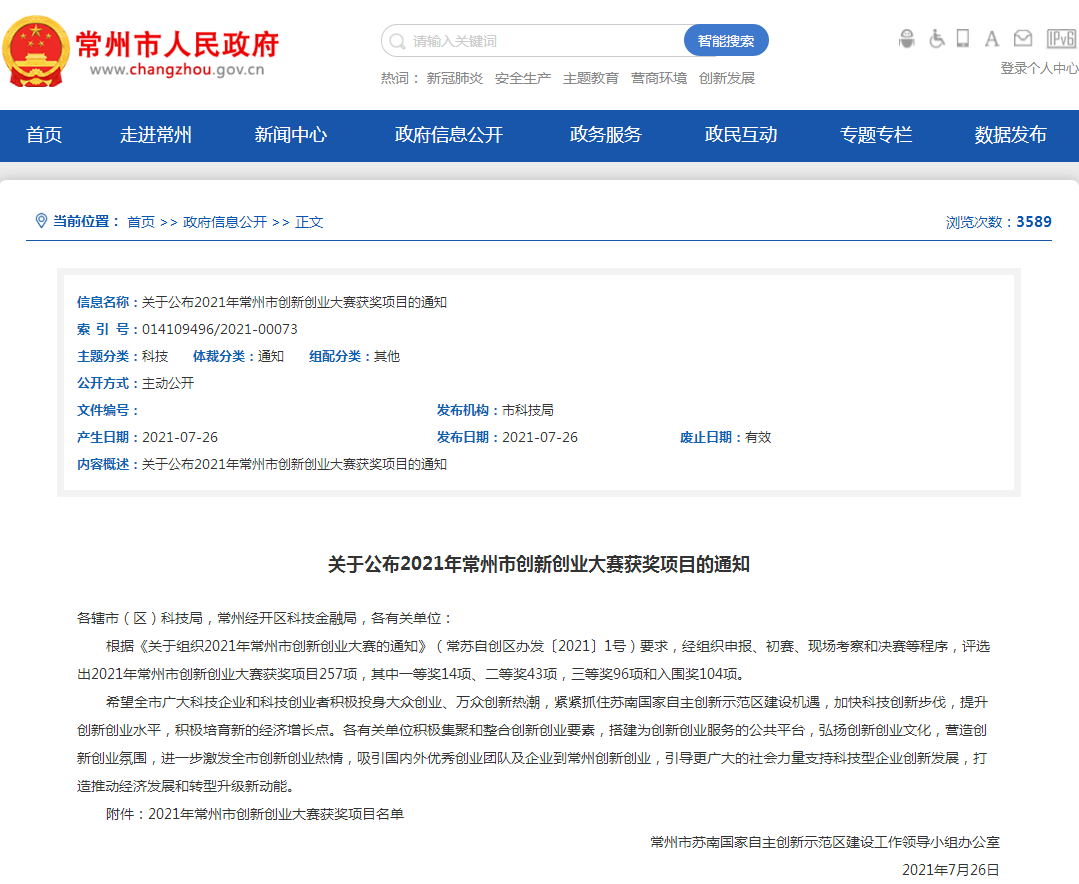Go to 数据发布 in the nav bar
This screenshot has width=1079, height=884.
pyautogui.click(x=1011, y=135)
